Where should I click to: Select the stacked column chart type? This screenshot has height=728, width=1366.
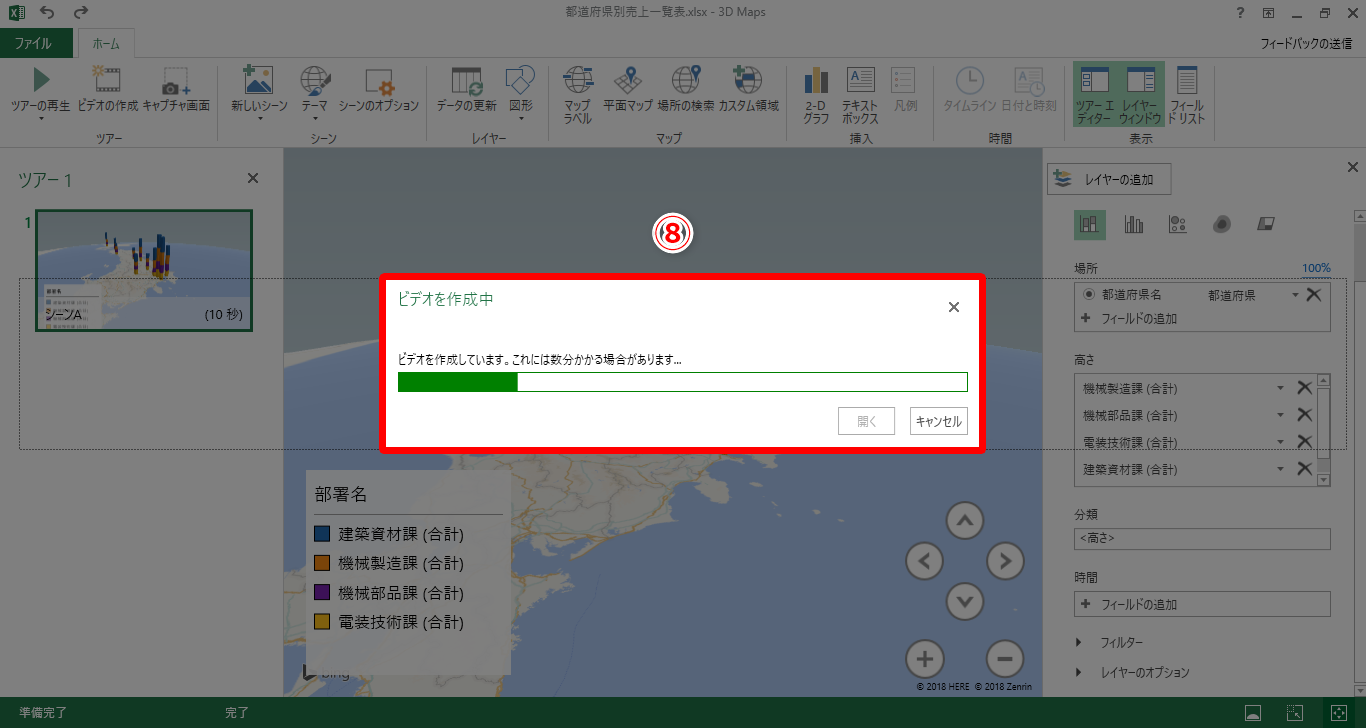1090,225
